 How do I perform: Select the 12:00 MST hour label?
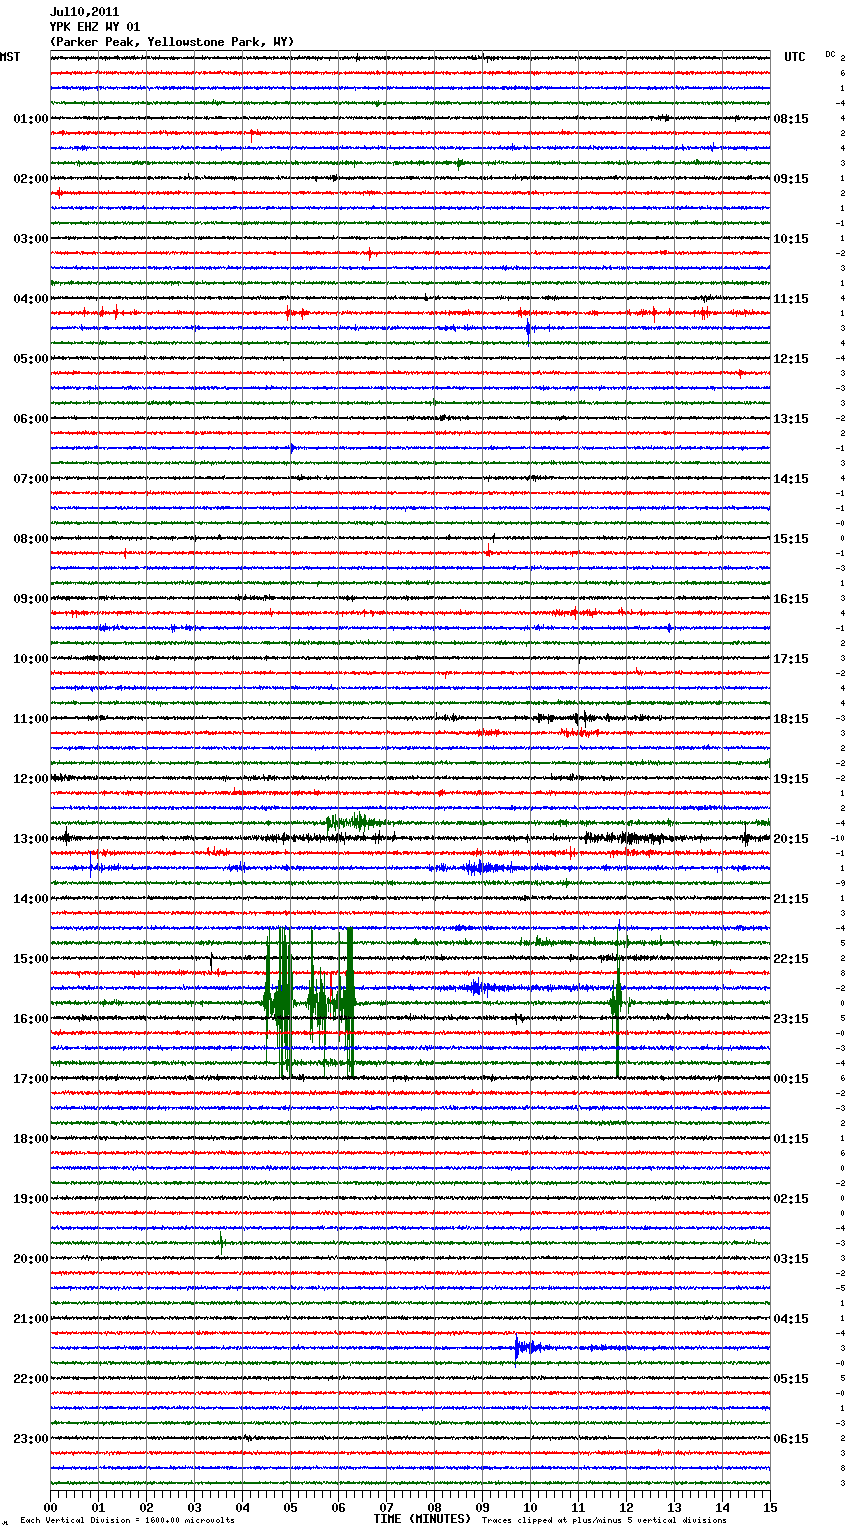pos(31,779)
